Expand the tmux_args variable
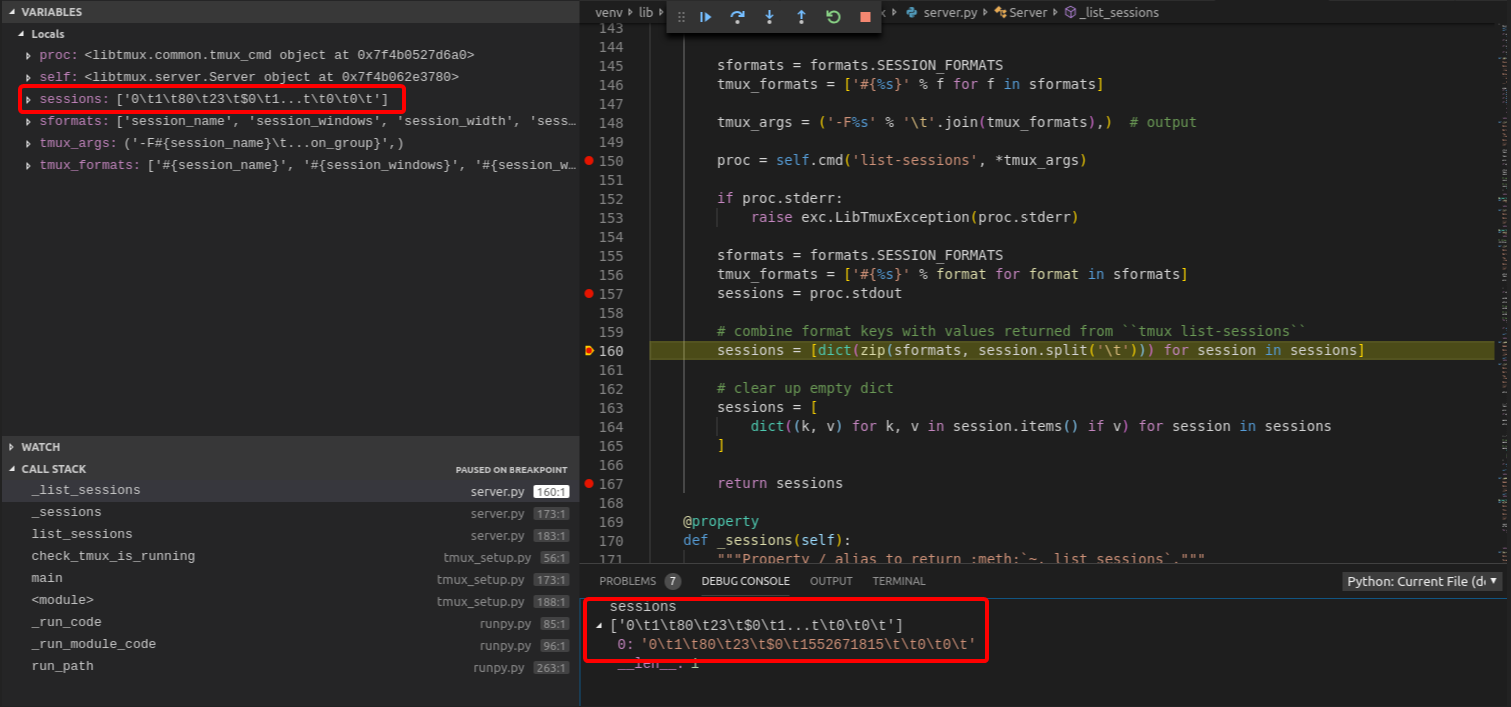 28,143
